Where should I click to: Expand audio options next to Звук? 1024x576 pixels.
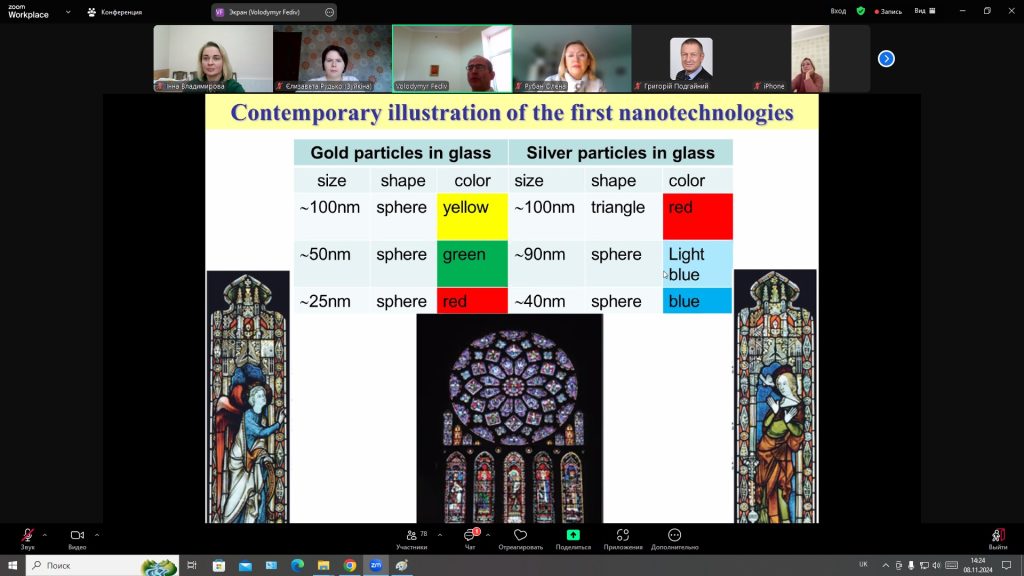pos(44,536)
